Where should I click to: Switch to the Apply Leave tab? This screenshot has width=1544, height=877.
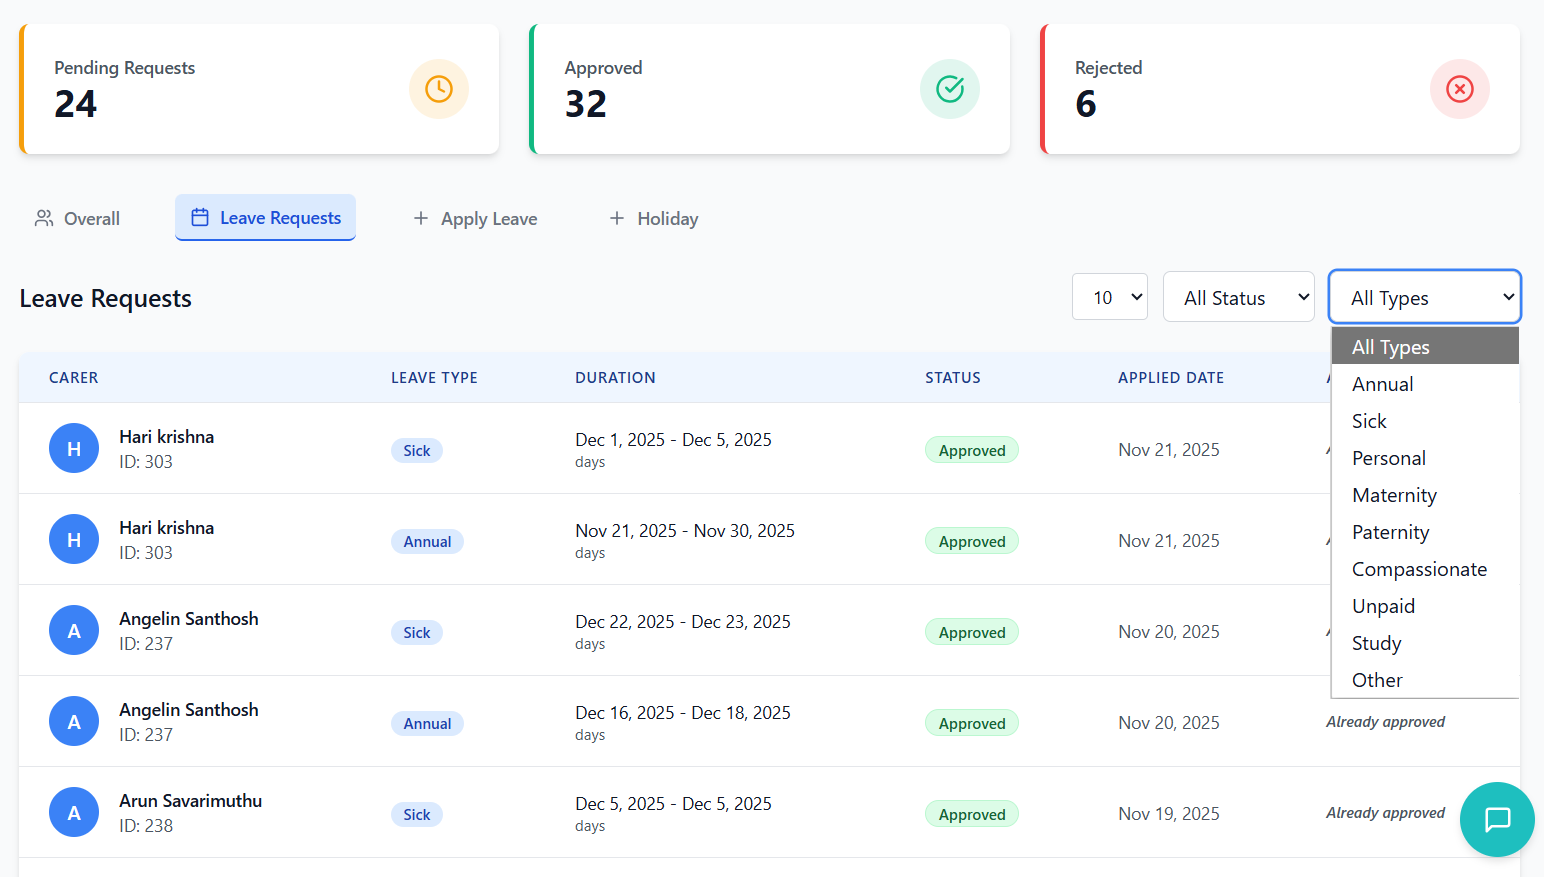(x=476, y=219)
